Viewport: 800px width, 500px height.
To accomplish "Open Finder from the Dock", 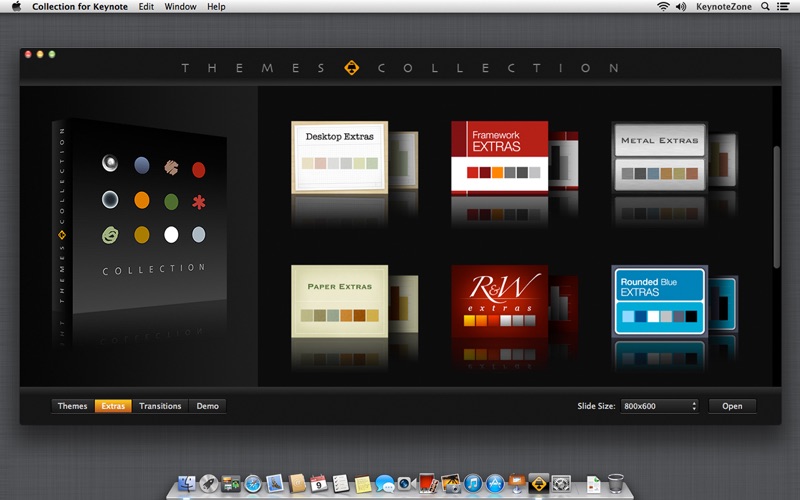I will 186,483.
